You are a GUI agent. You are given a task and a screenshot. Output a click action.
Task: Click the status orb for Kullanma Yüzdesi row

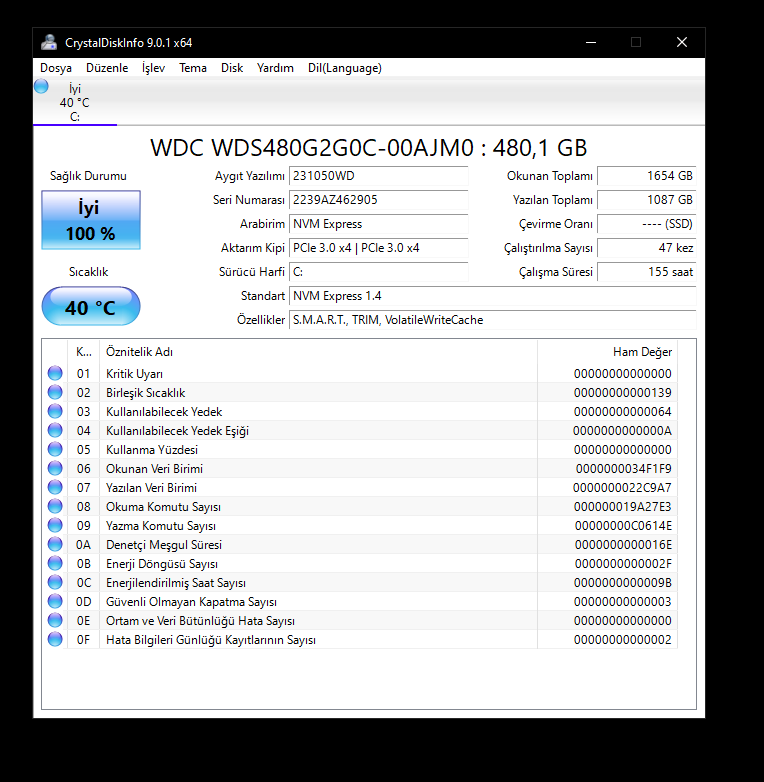coord(55,449)
